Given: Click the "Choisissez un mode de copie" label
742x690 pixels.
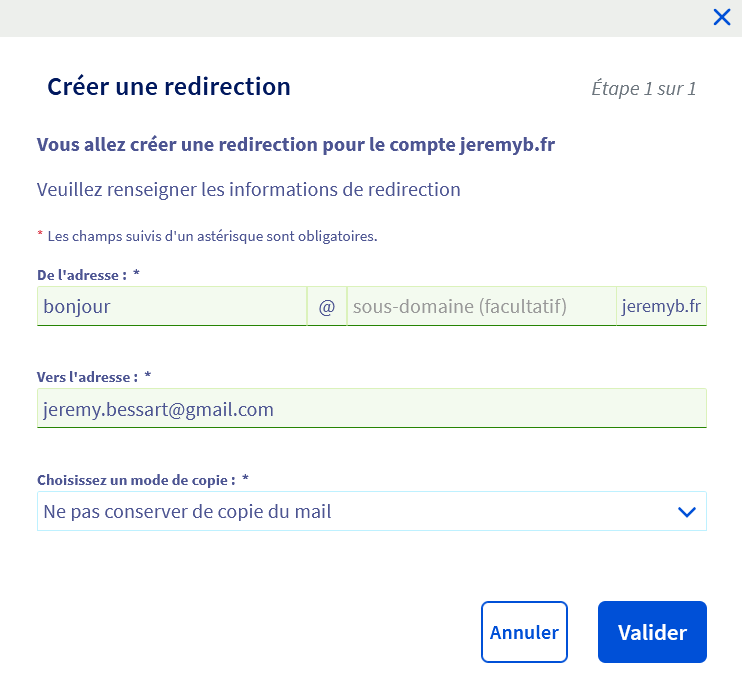Looking at the screenshot, I should point(136,480).
